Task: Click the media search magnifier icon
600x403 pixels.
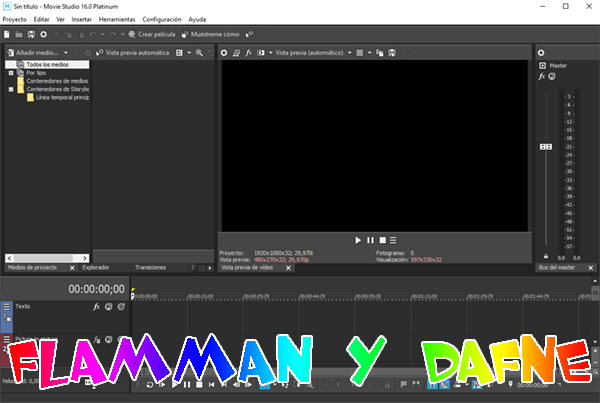Action: (199, 53)
